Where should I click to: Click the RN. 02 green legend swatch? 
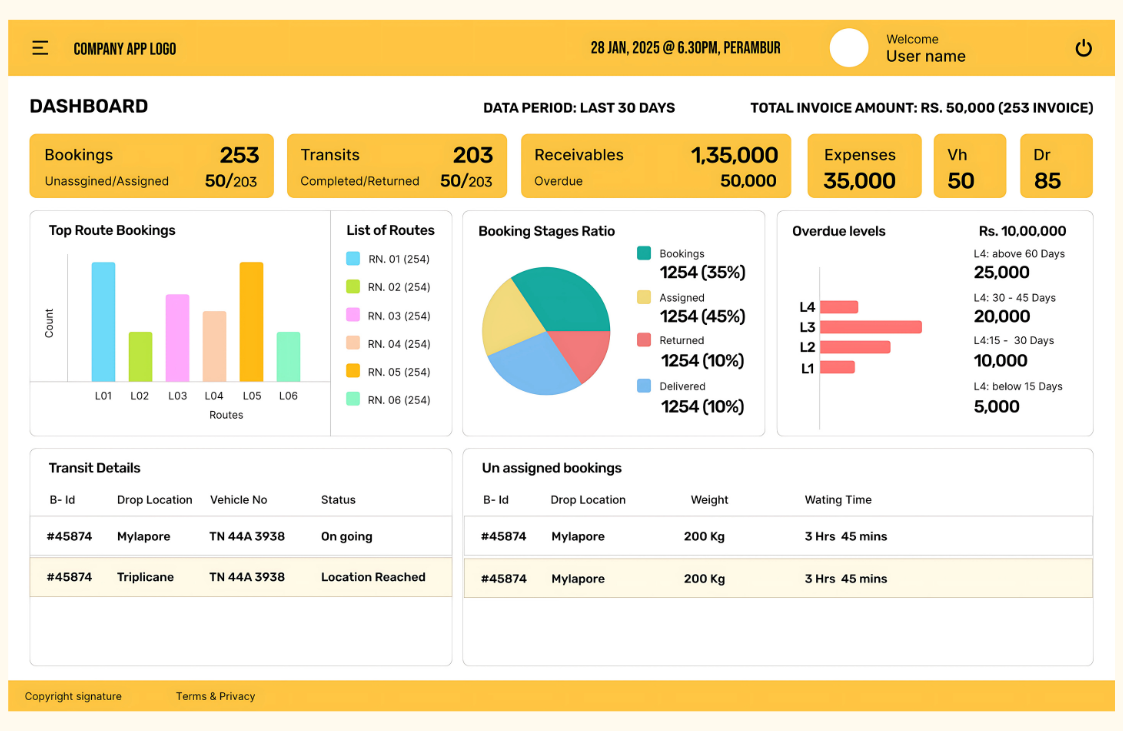coord(353,286)
